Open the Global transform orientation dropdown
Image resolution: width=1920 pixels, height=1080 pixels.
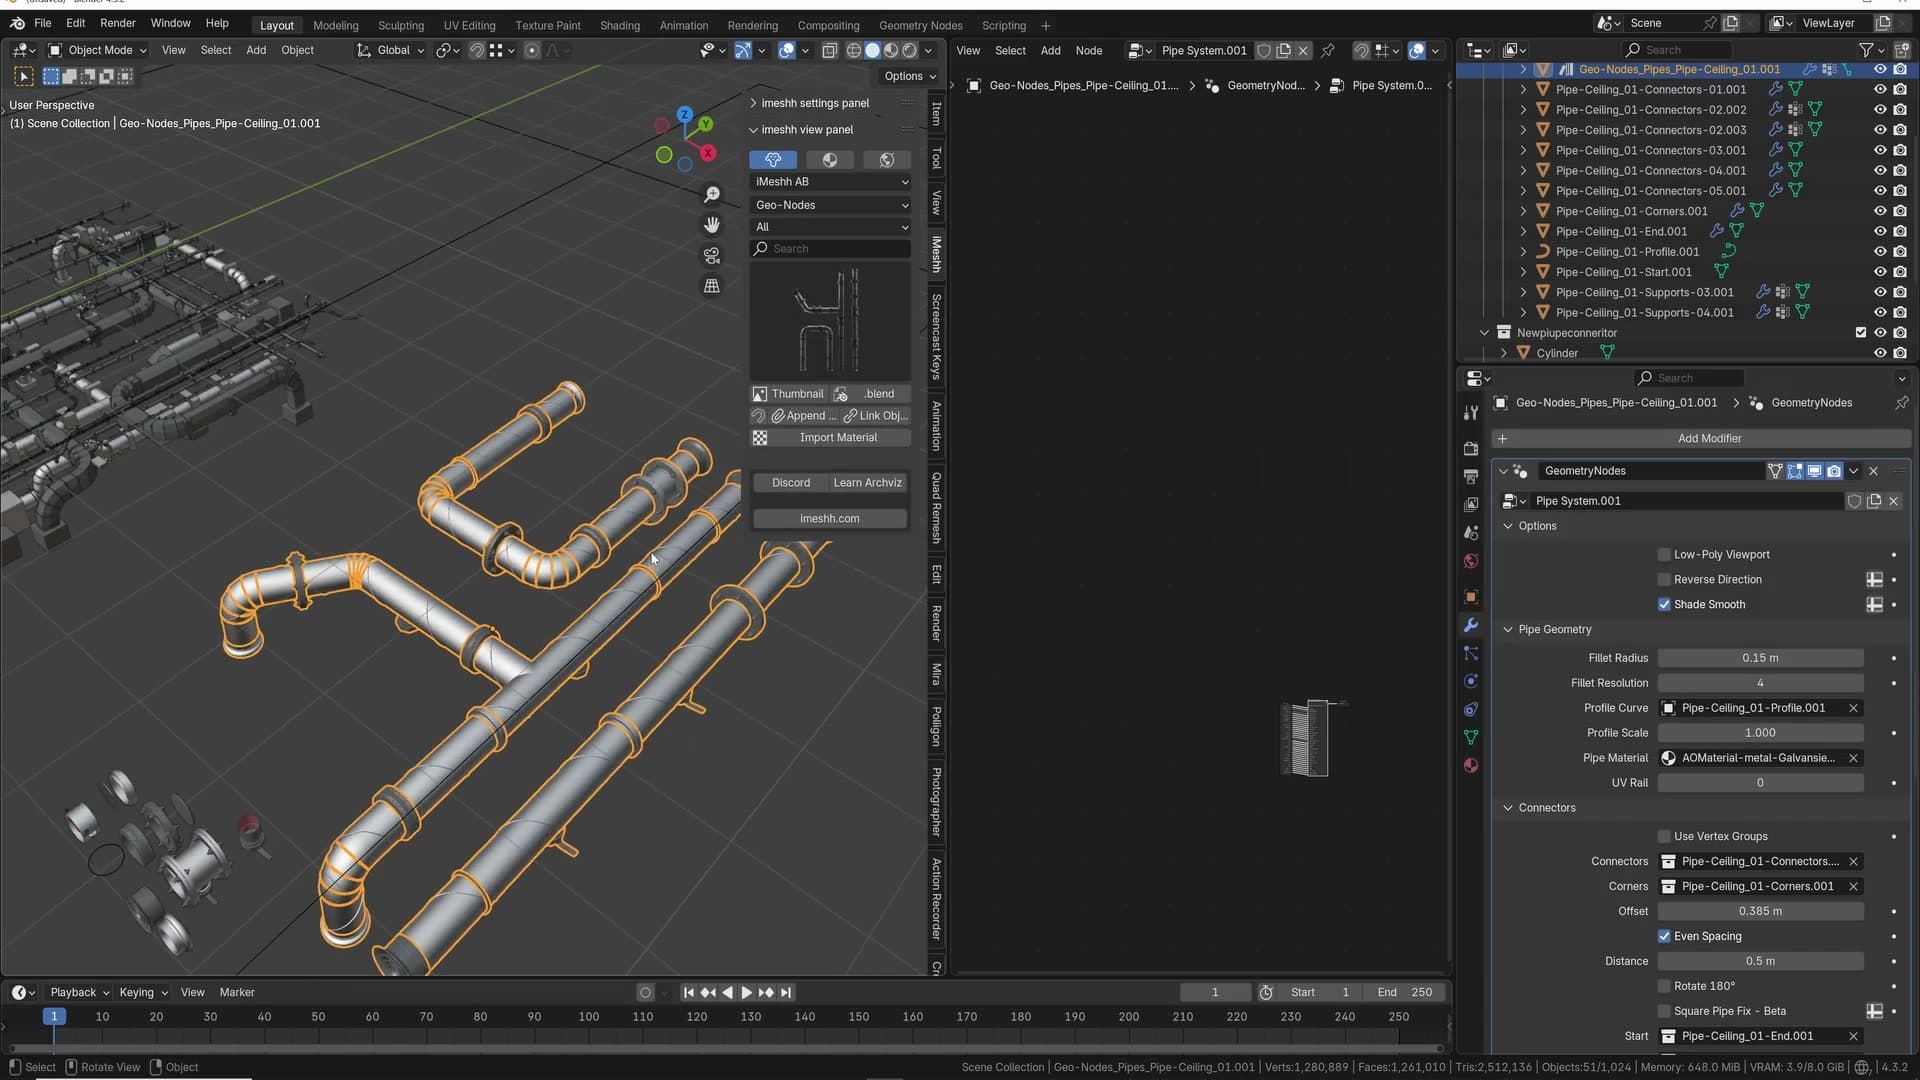(x=391, y=50)
